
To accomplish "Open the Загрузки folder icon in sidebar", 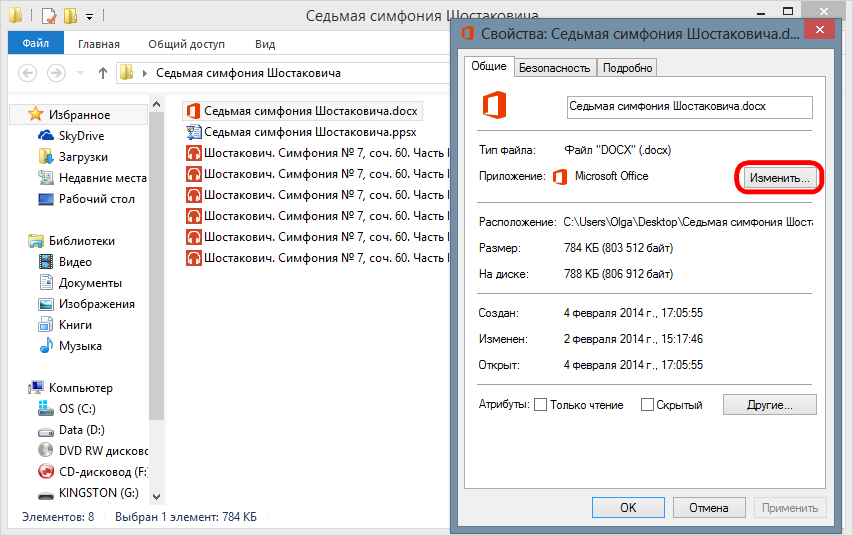I will pyautogui.click(x=46, y=157).
